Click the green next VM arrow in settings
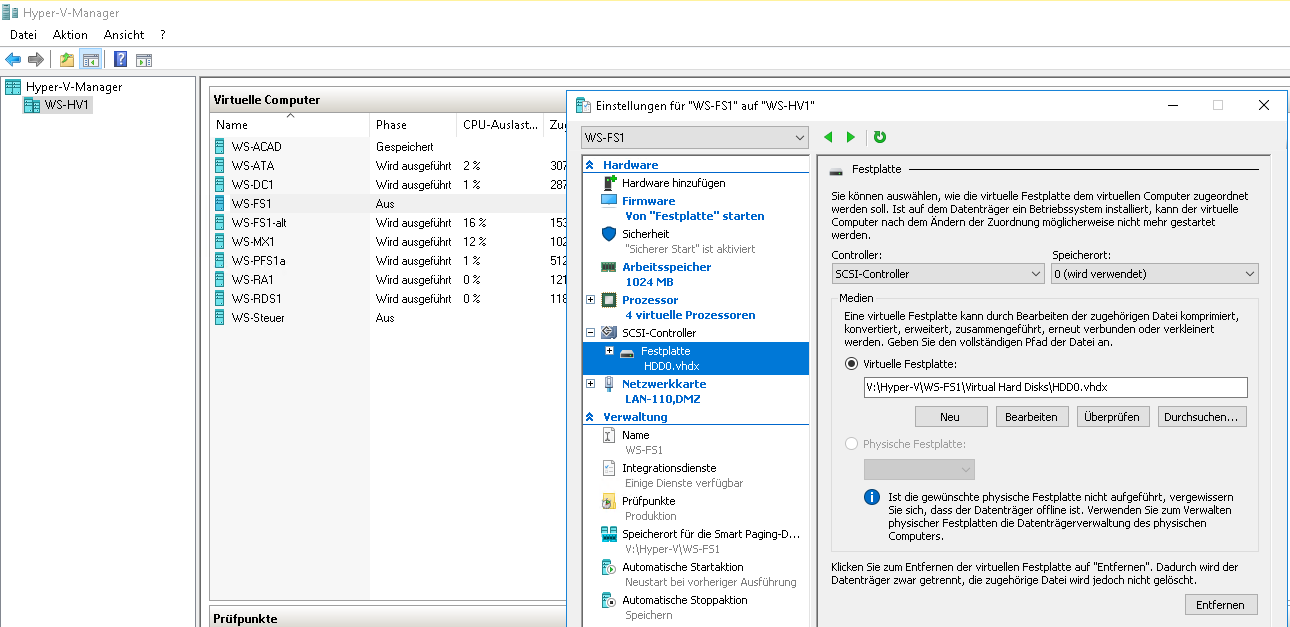 click(851, 137)
